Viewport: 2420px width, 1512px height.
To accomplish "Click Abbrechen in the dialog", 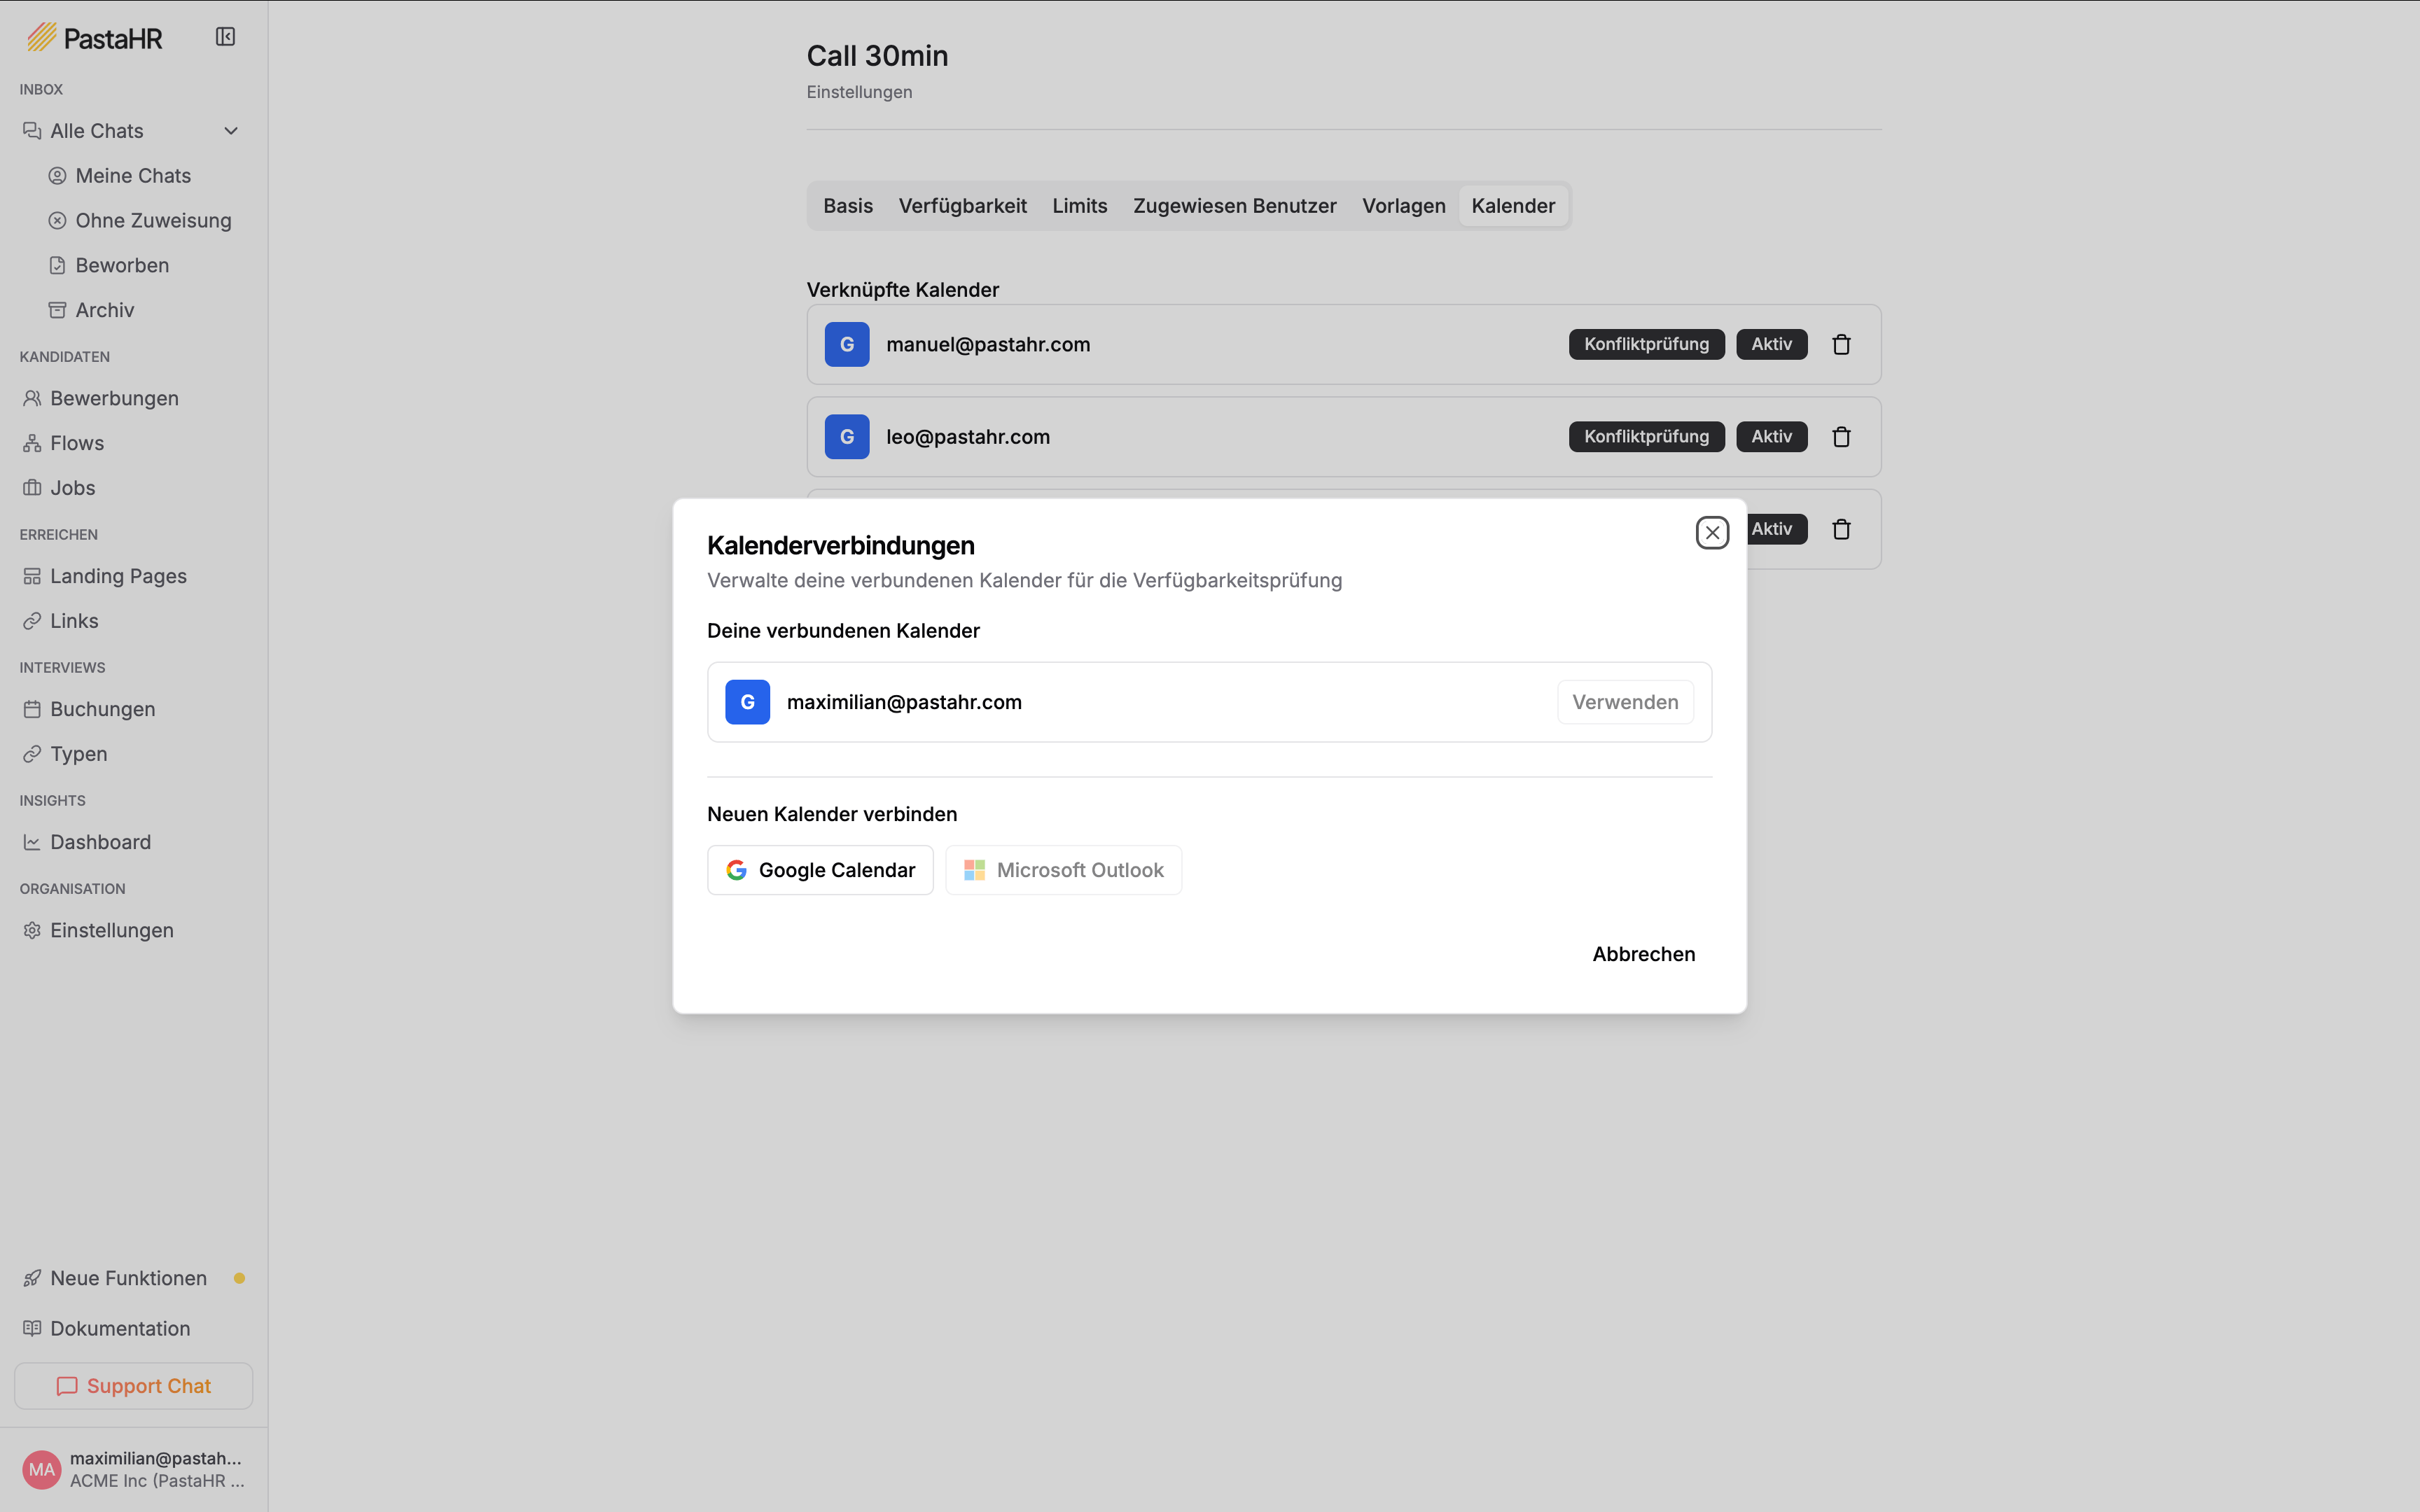I will click(1643, 954).
